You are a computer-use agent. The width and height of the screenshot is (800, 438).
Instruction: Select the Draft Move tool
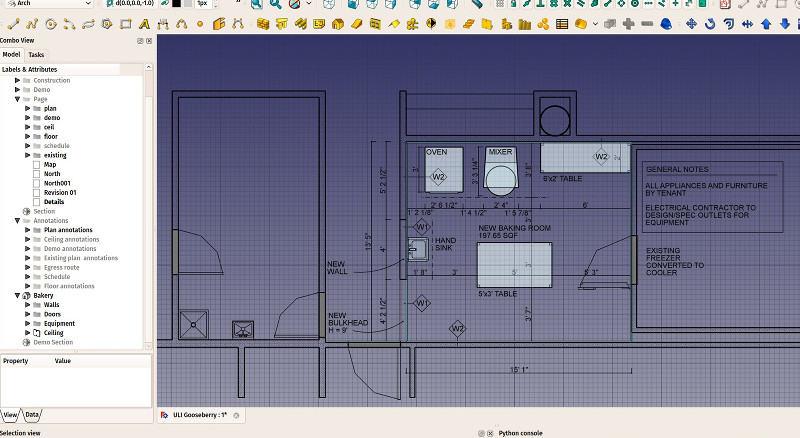pyautogui.click(x=691, y=24)
